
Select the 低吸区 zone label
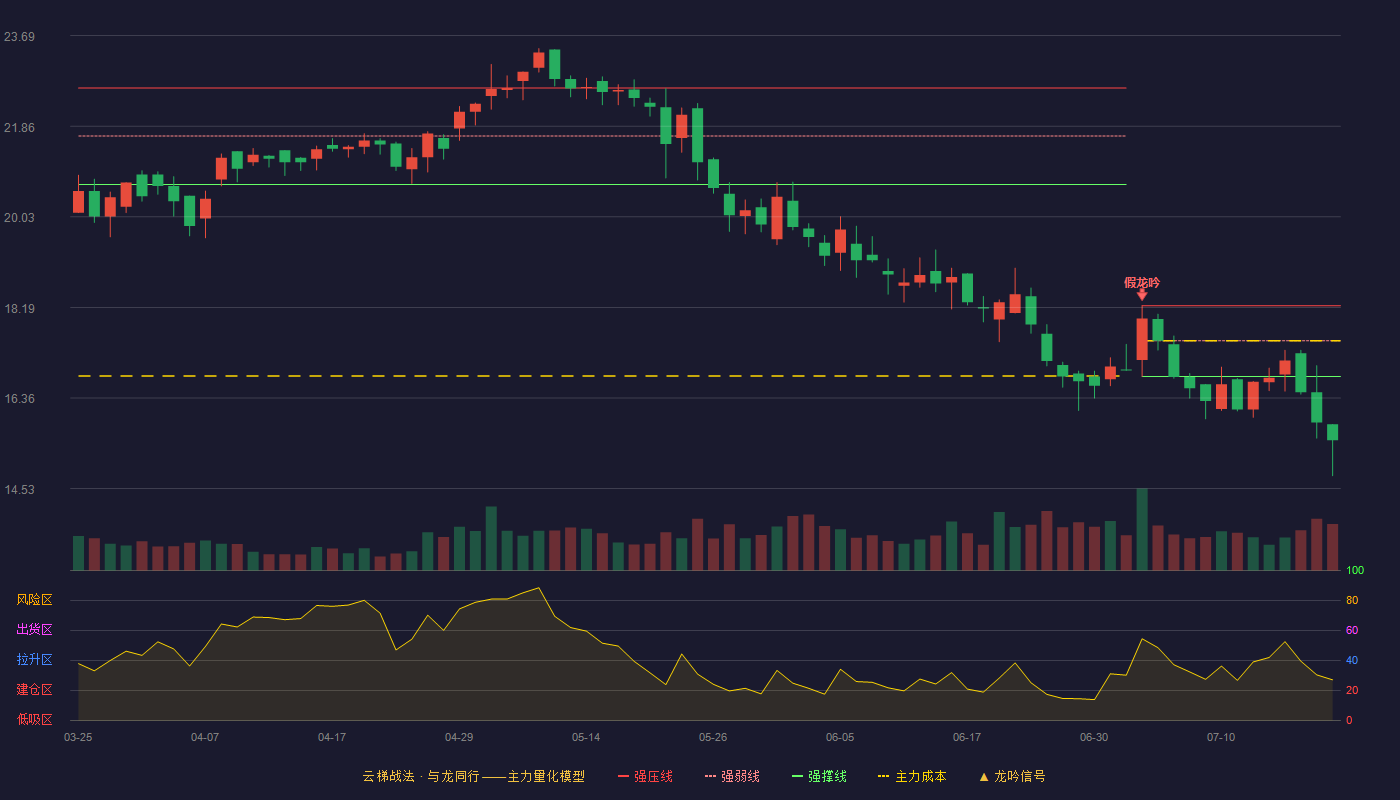(x=34, y=719)
